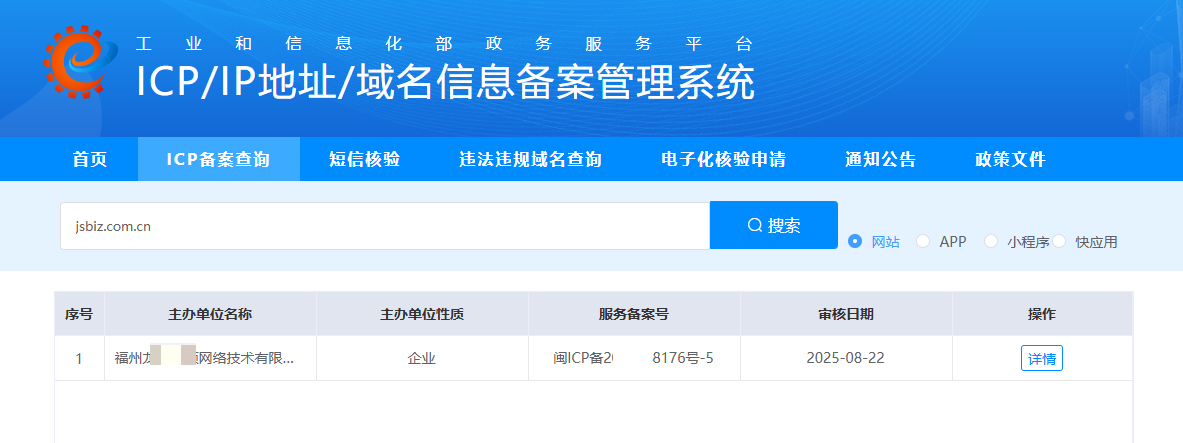Click the 企业 cell in row 1
Viewport: 1183px width, 443px height.
422,358
